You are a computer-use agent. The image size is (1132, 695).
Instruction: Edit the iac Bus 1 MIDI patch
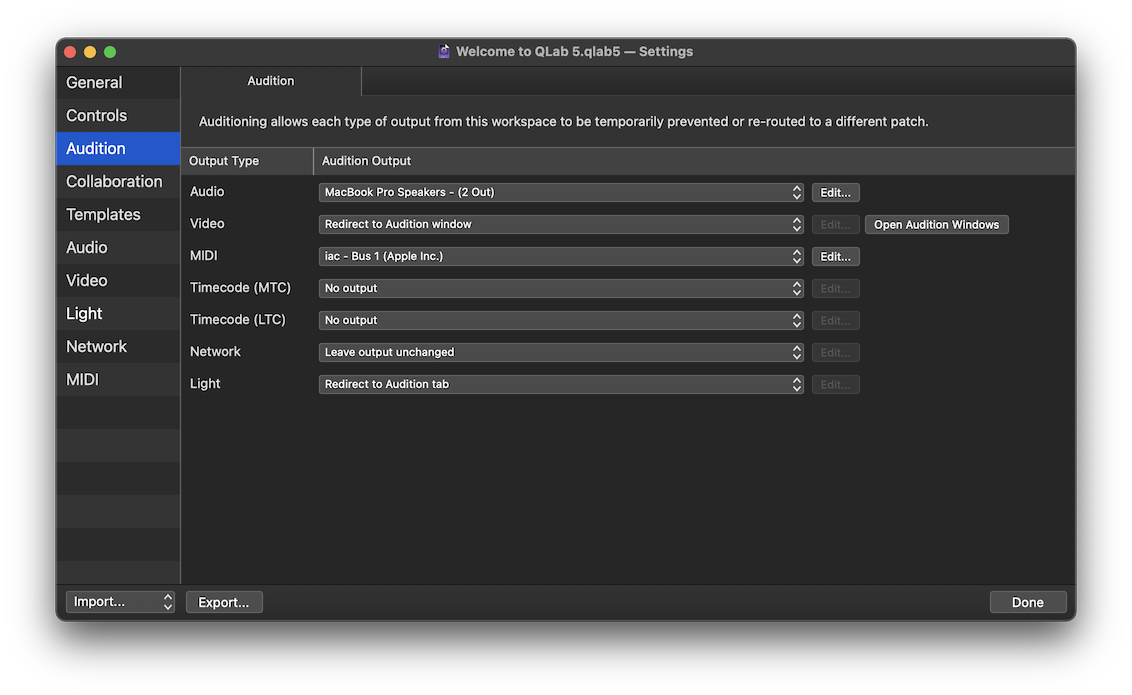point(836,256)
